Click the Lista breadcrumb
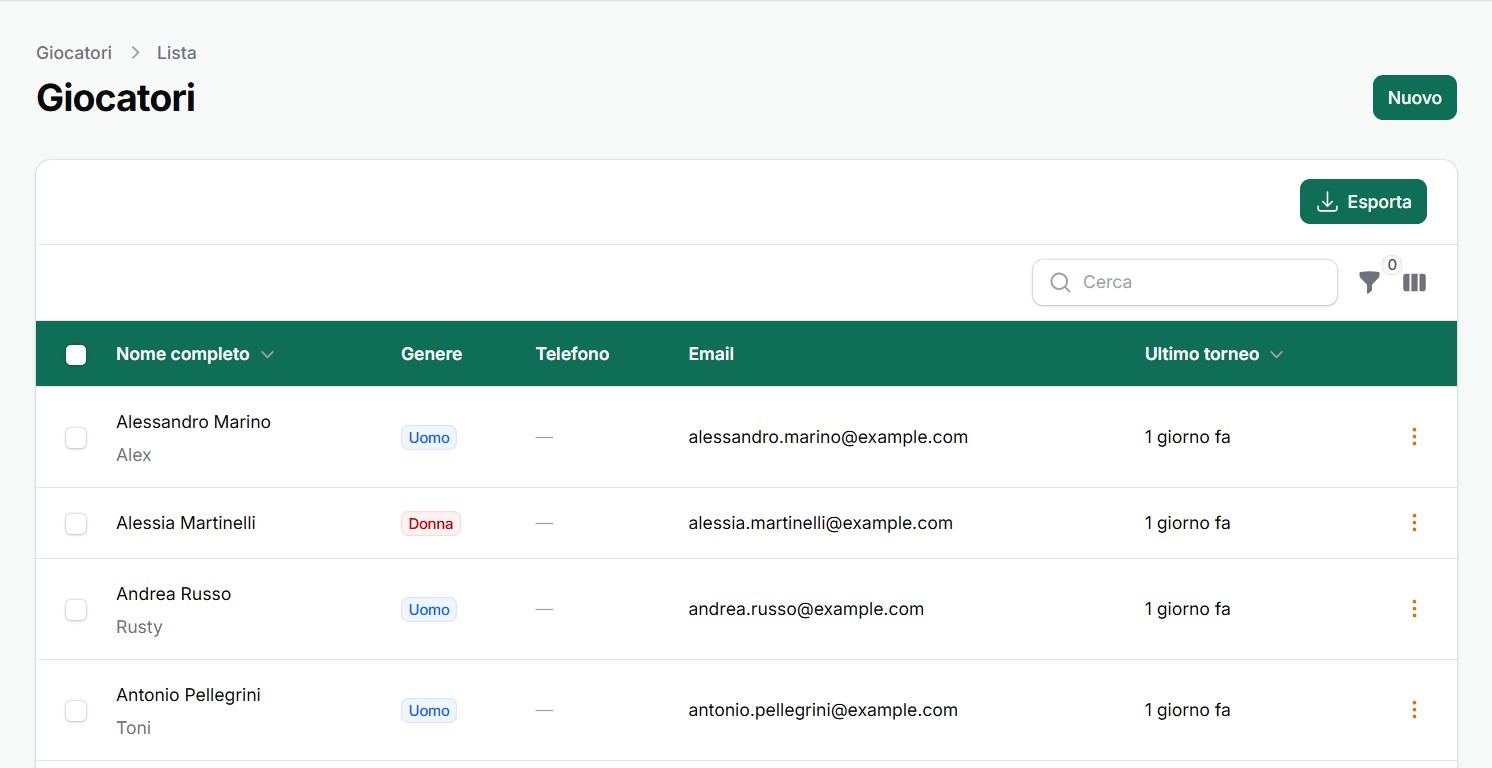The width and height of the screenshot is (1492, 768). pyautogui.click(x=177, y=53)
